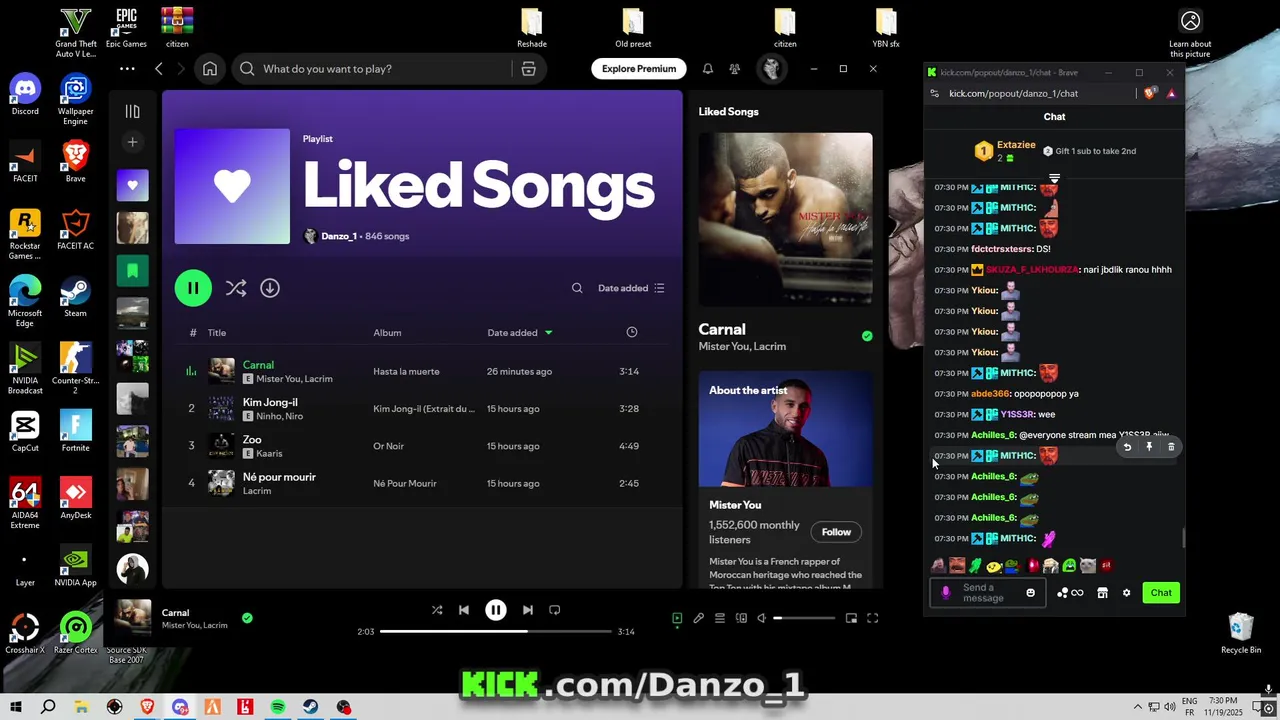Open the Spotify three-dots menu

127,69
